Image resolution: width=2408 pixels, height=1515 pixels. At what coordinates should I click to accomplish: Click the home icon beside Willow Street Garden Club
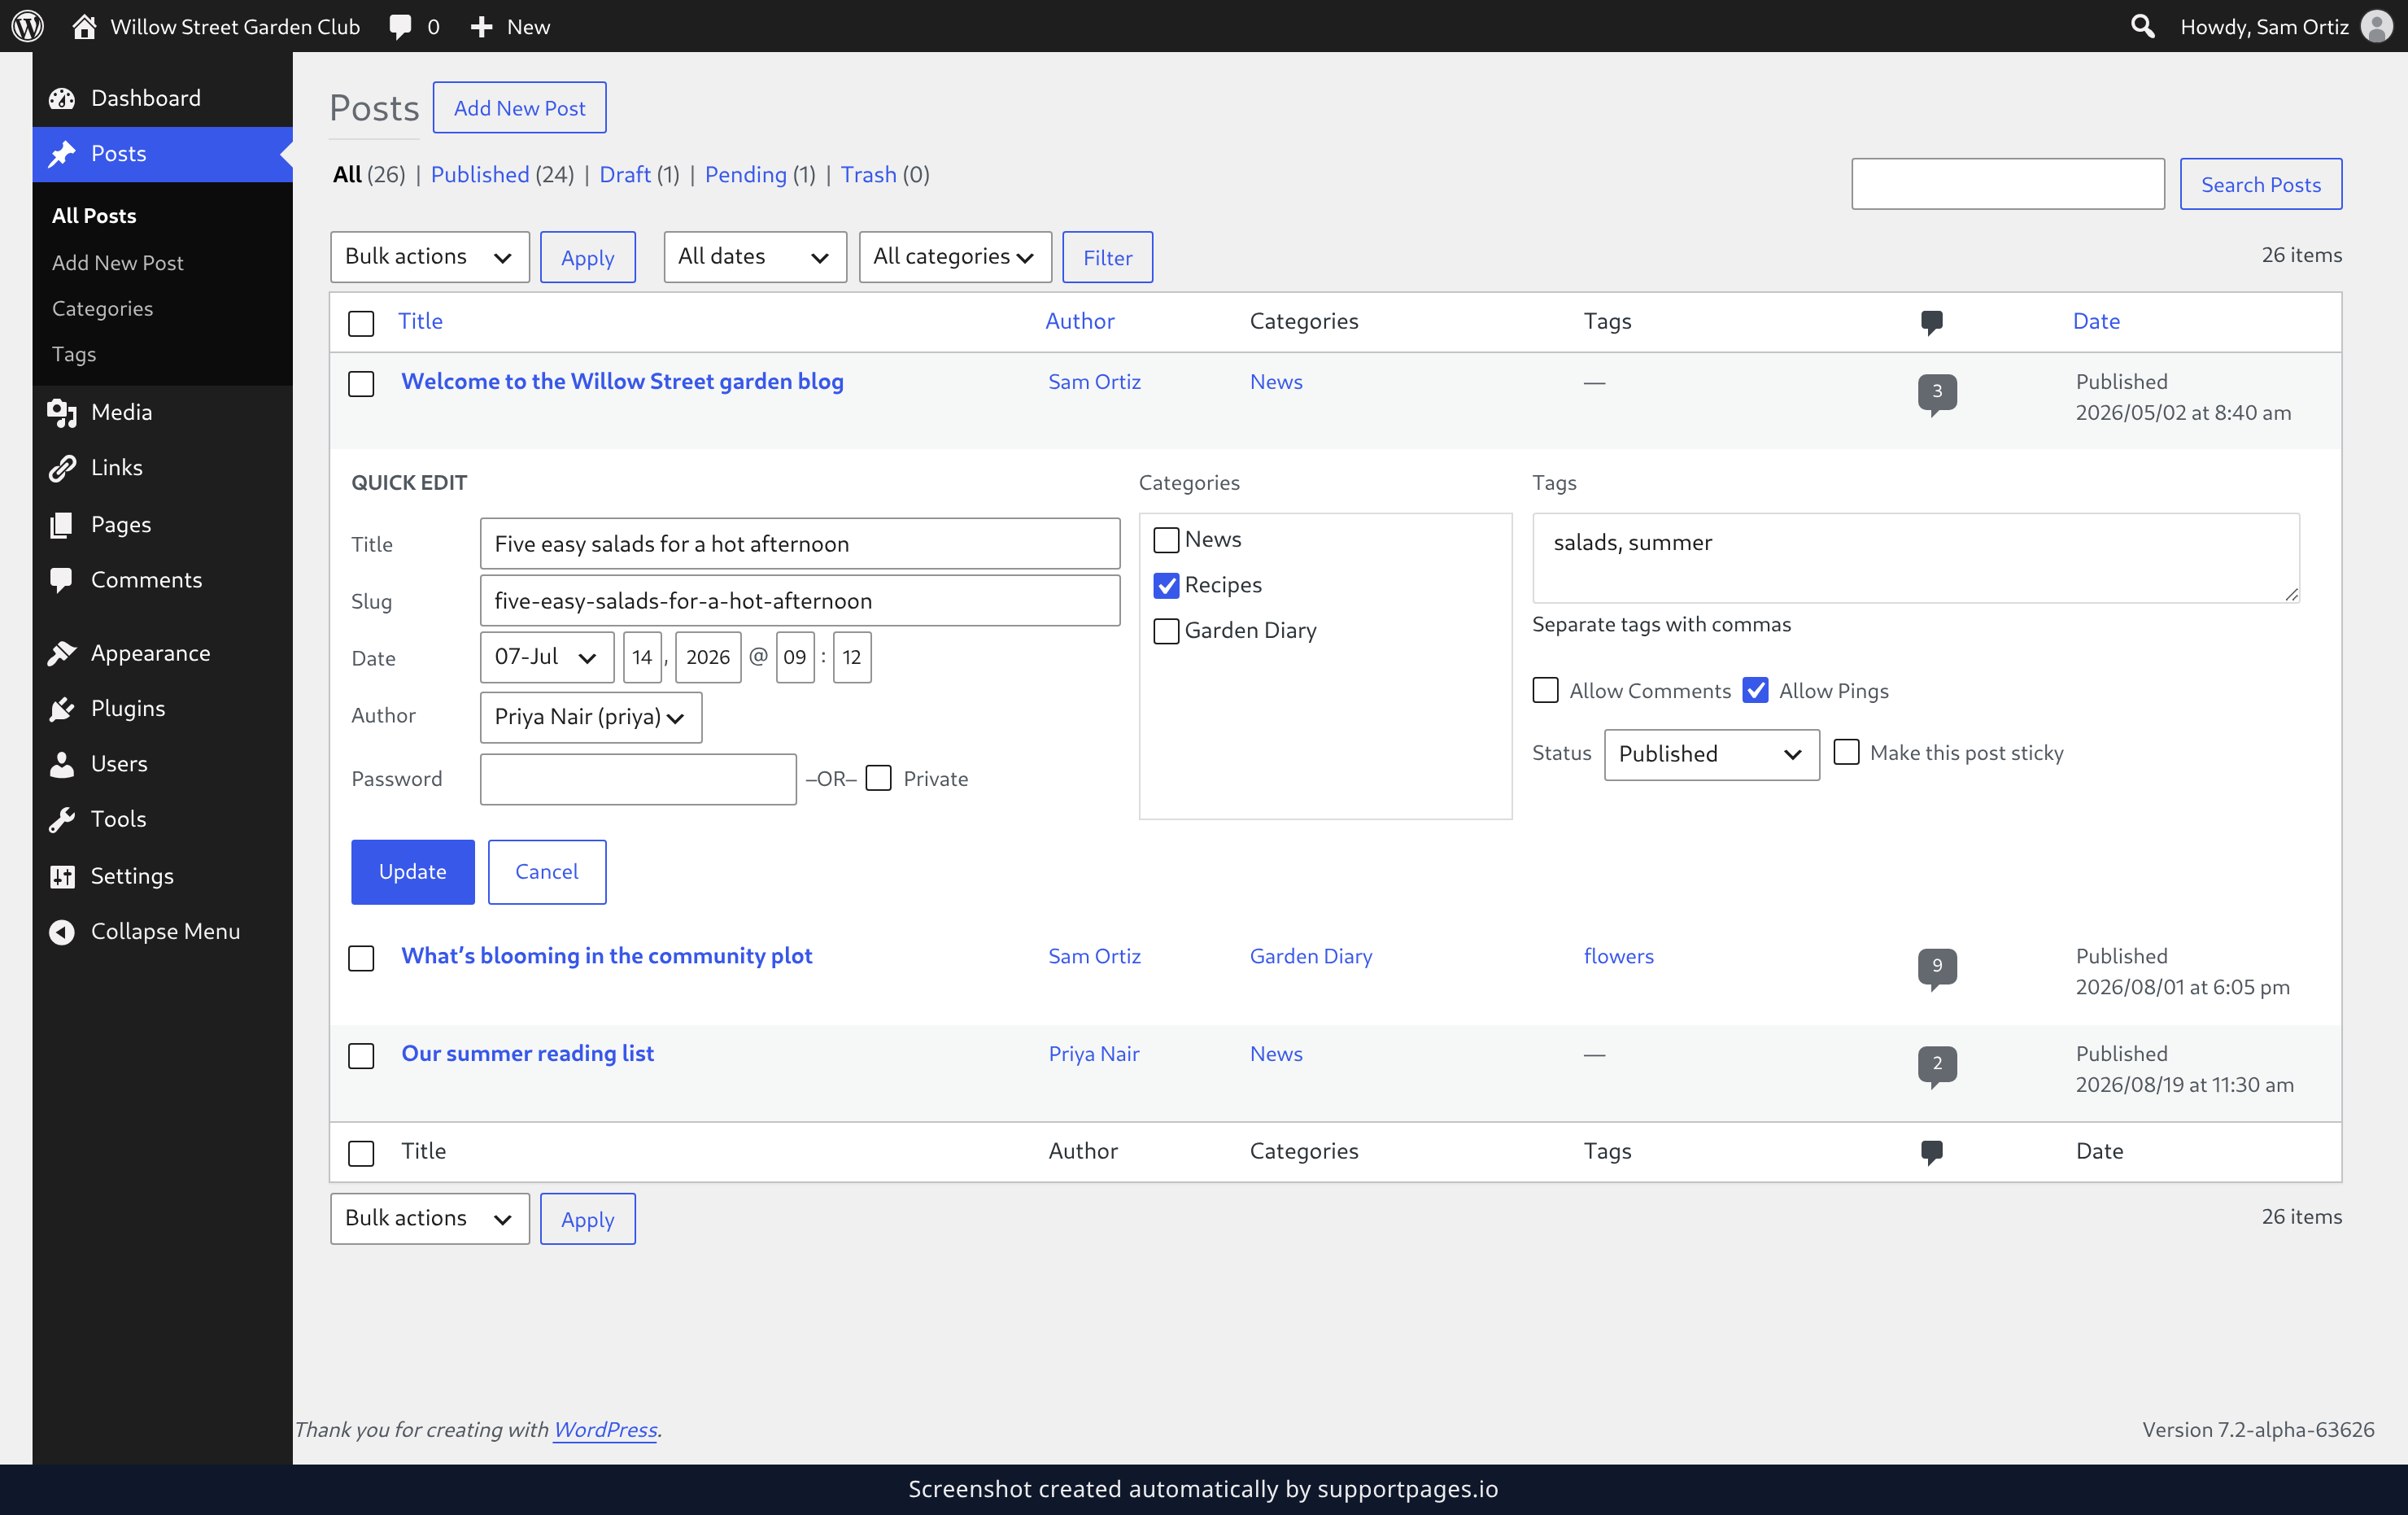84,26
